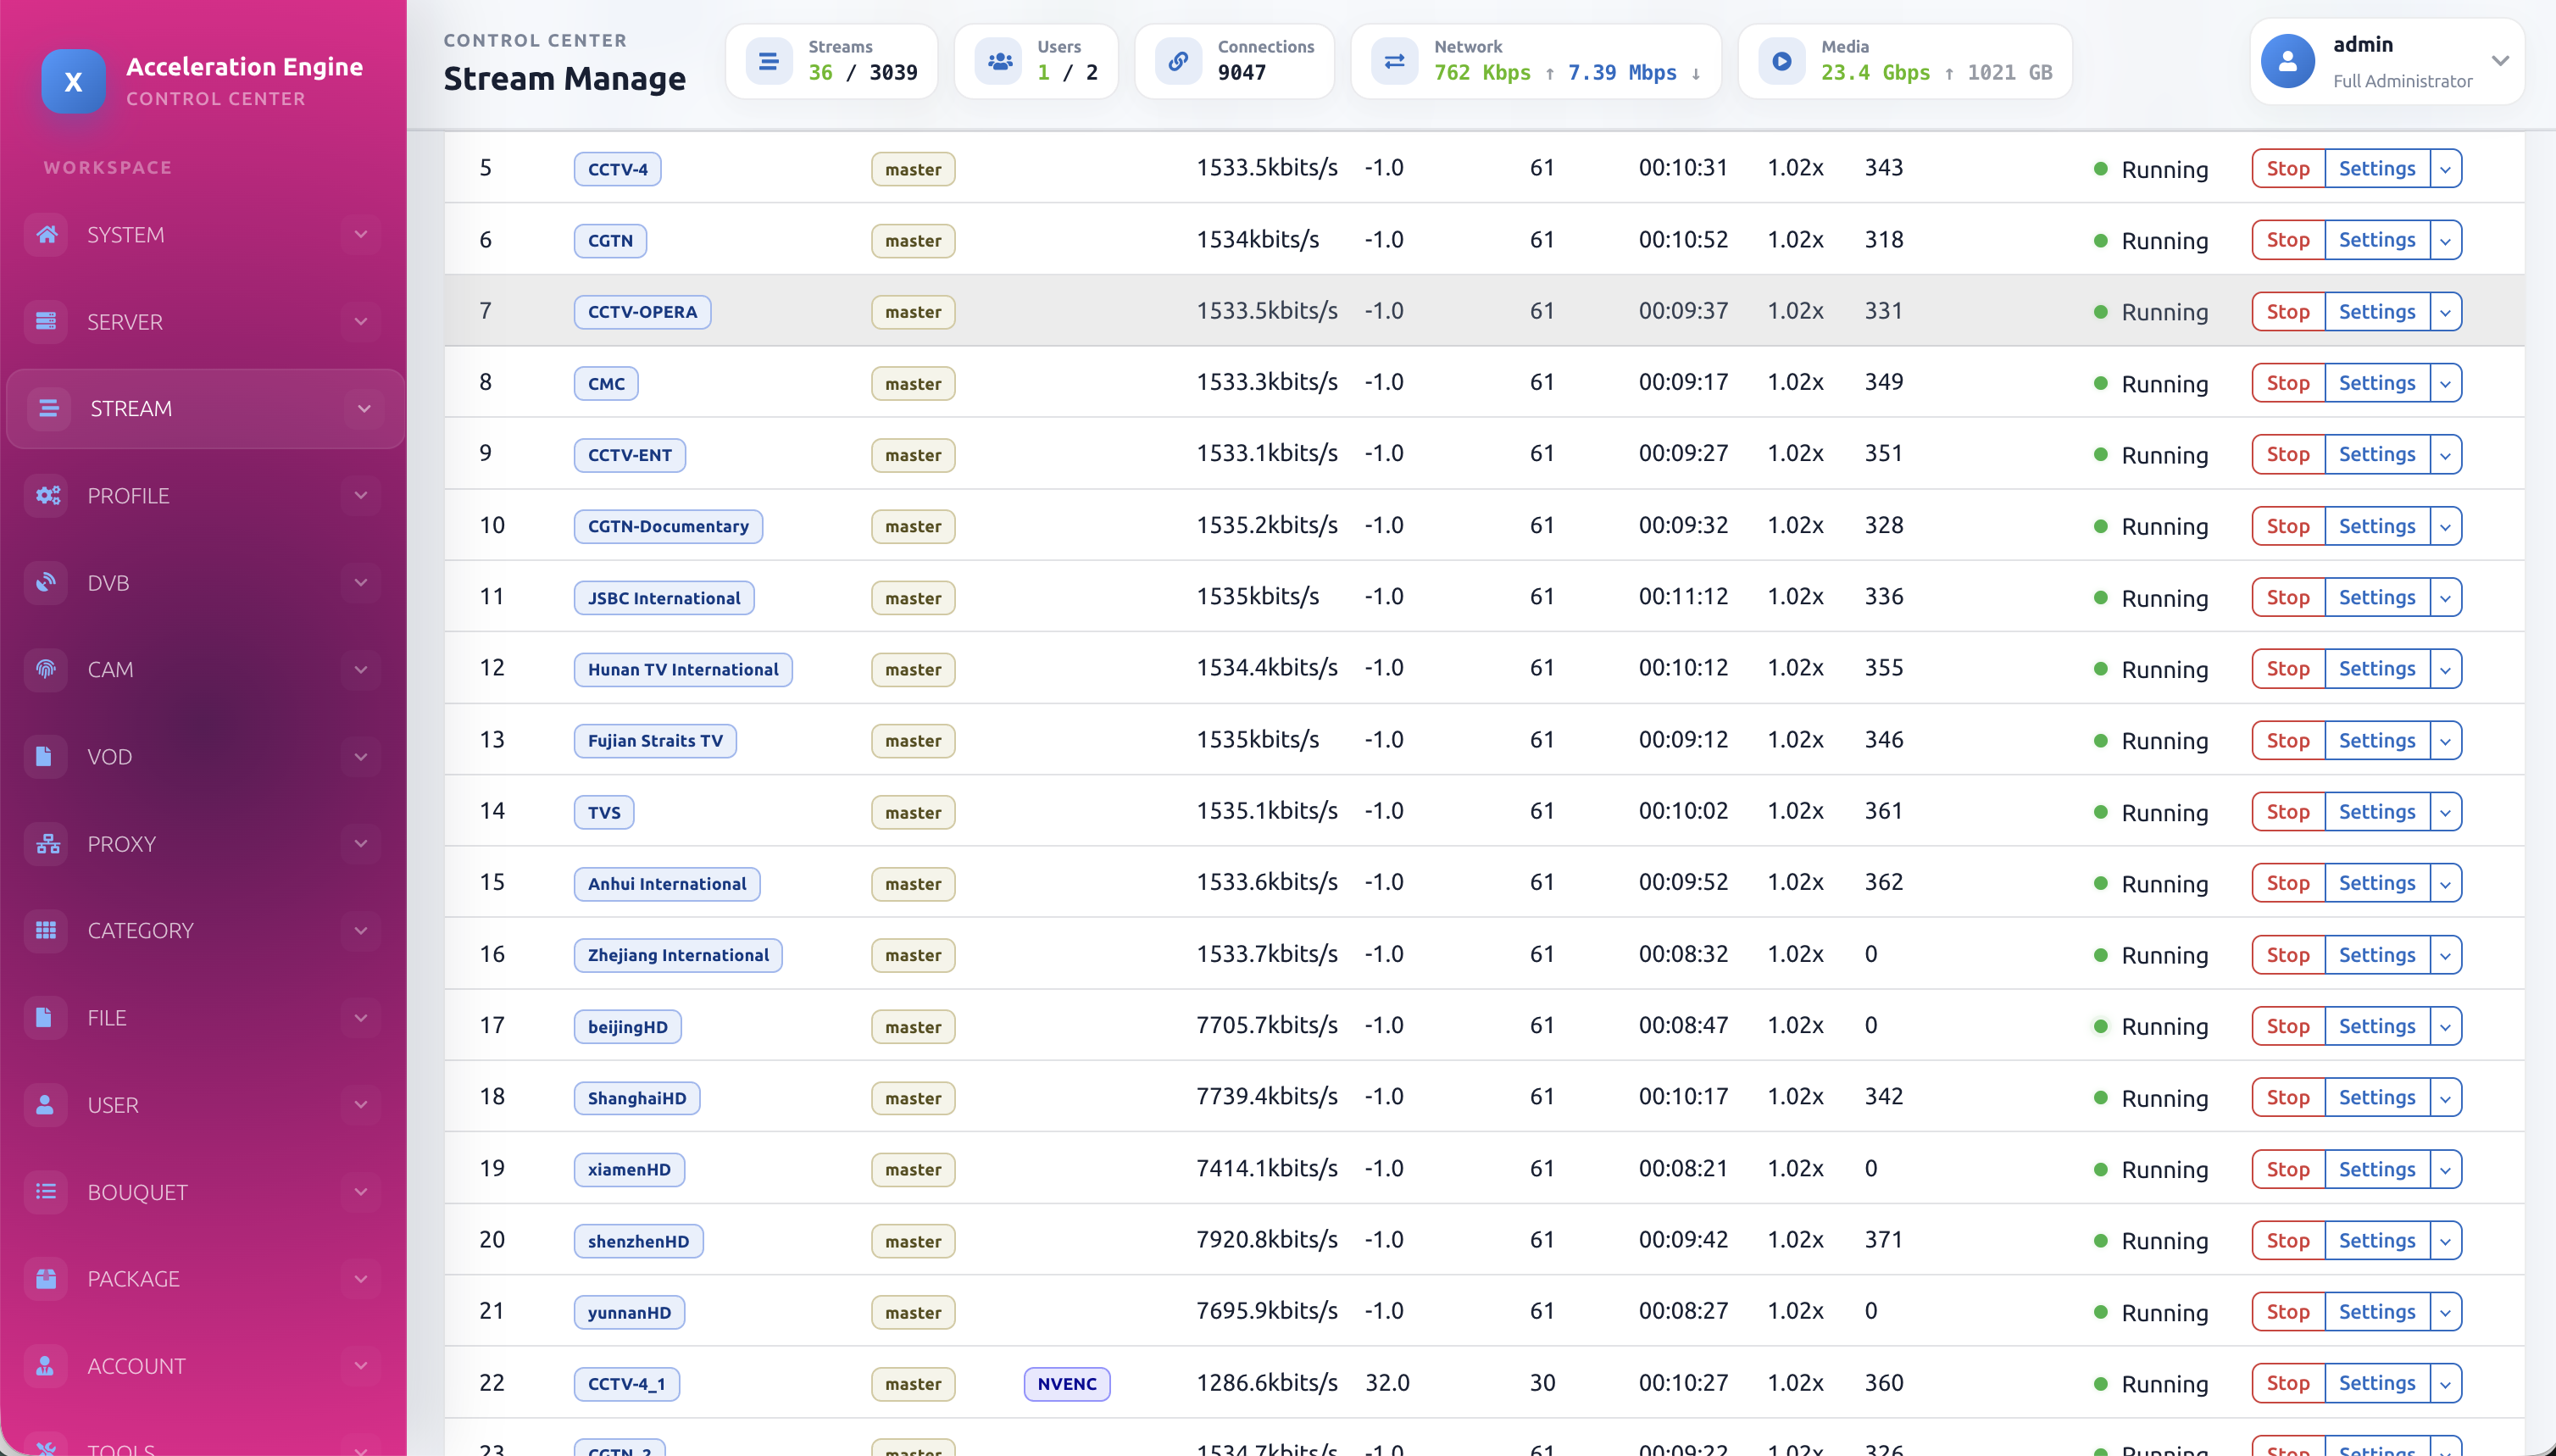
Task: Click the admin avatar icon
Action: pos(2288,61)
